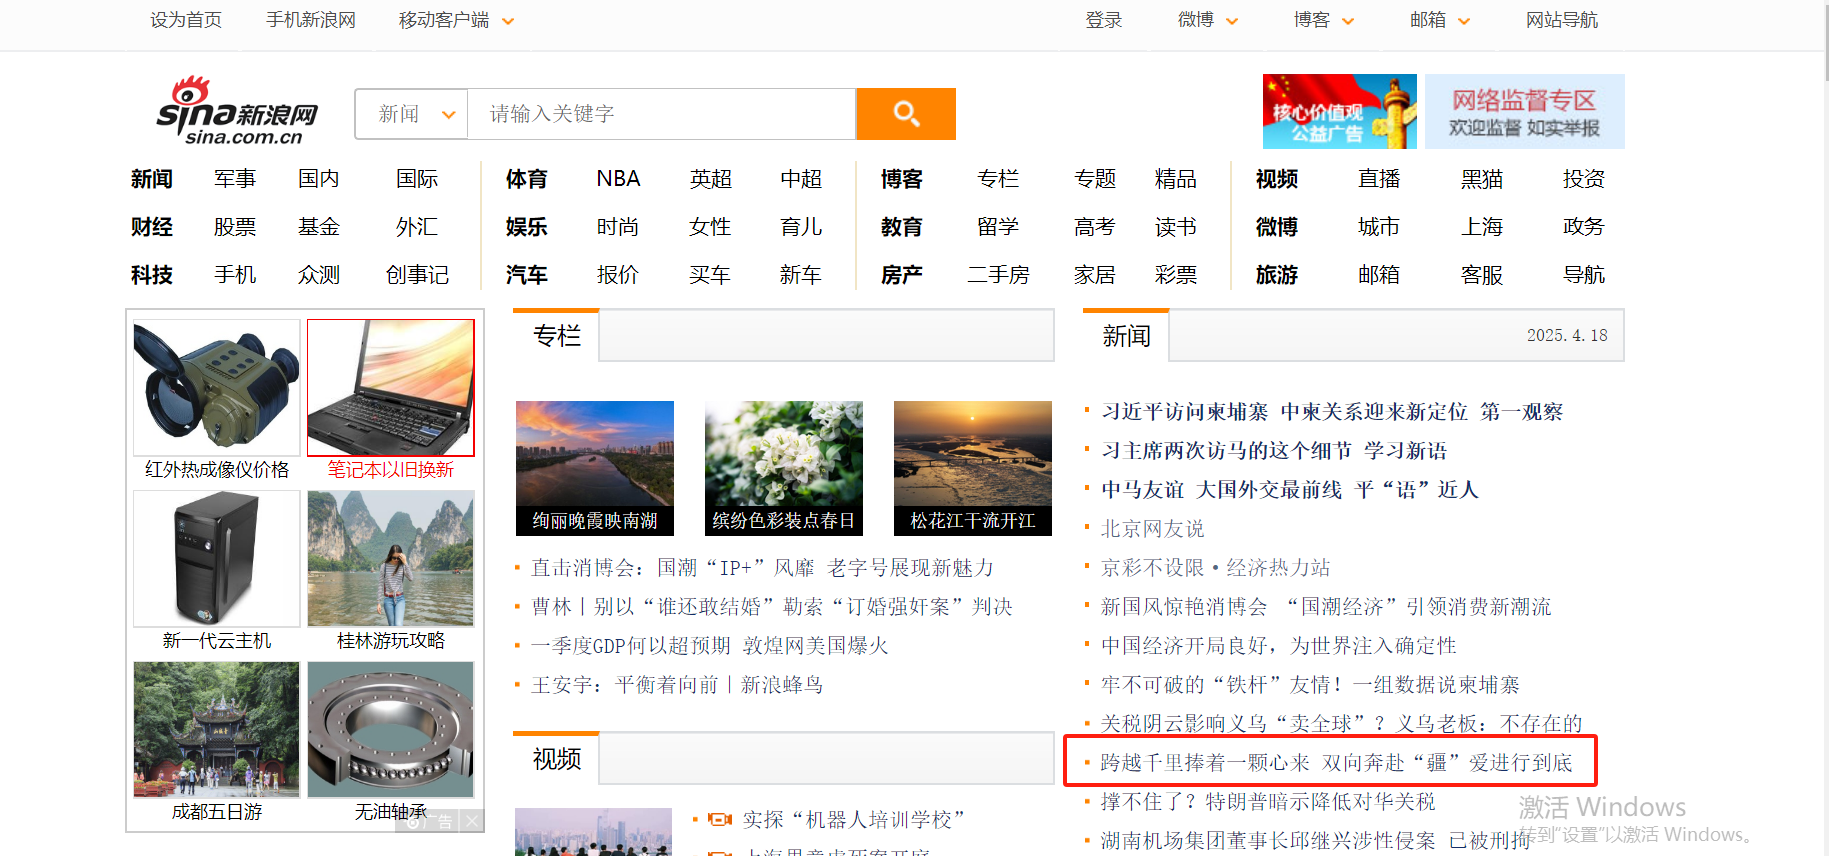This screenshot has height=856, width=1829.
Task: Open 旅游 channel link
Action: (1277, 275)
